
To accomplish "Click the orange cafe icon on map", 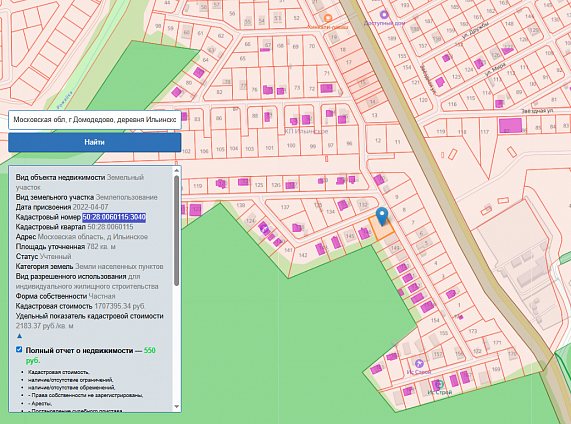I will coord(328,18).
